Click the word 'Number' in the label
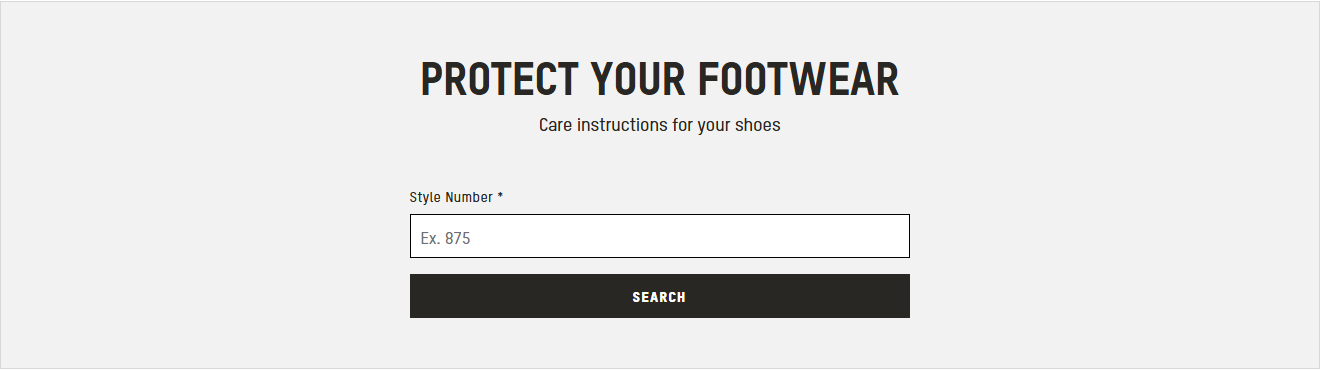Screen dimensions: 1320x370 (469, 197)
